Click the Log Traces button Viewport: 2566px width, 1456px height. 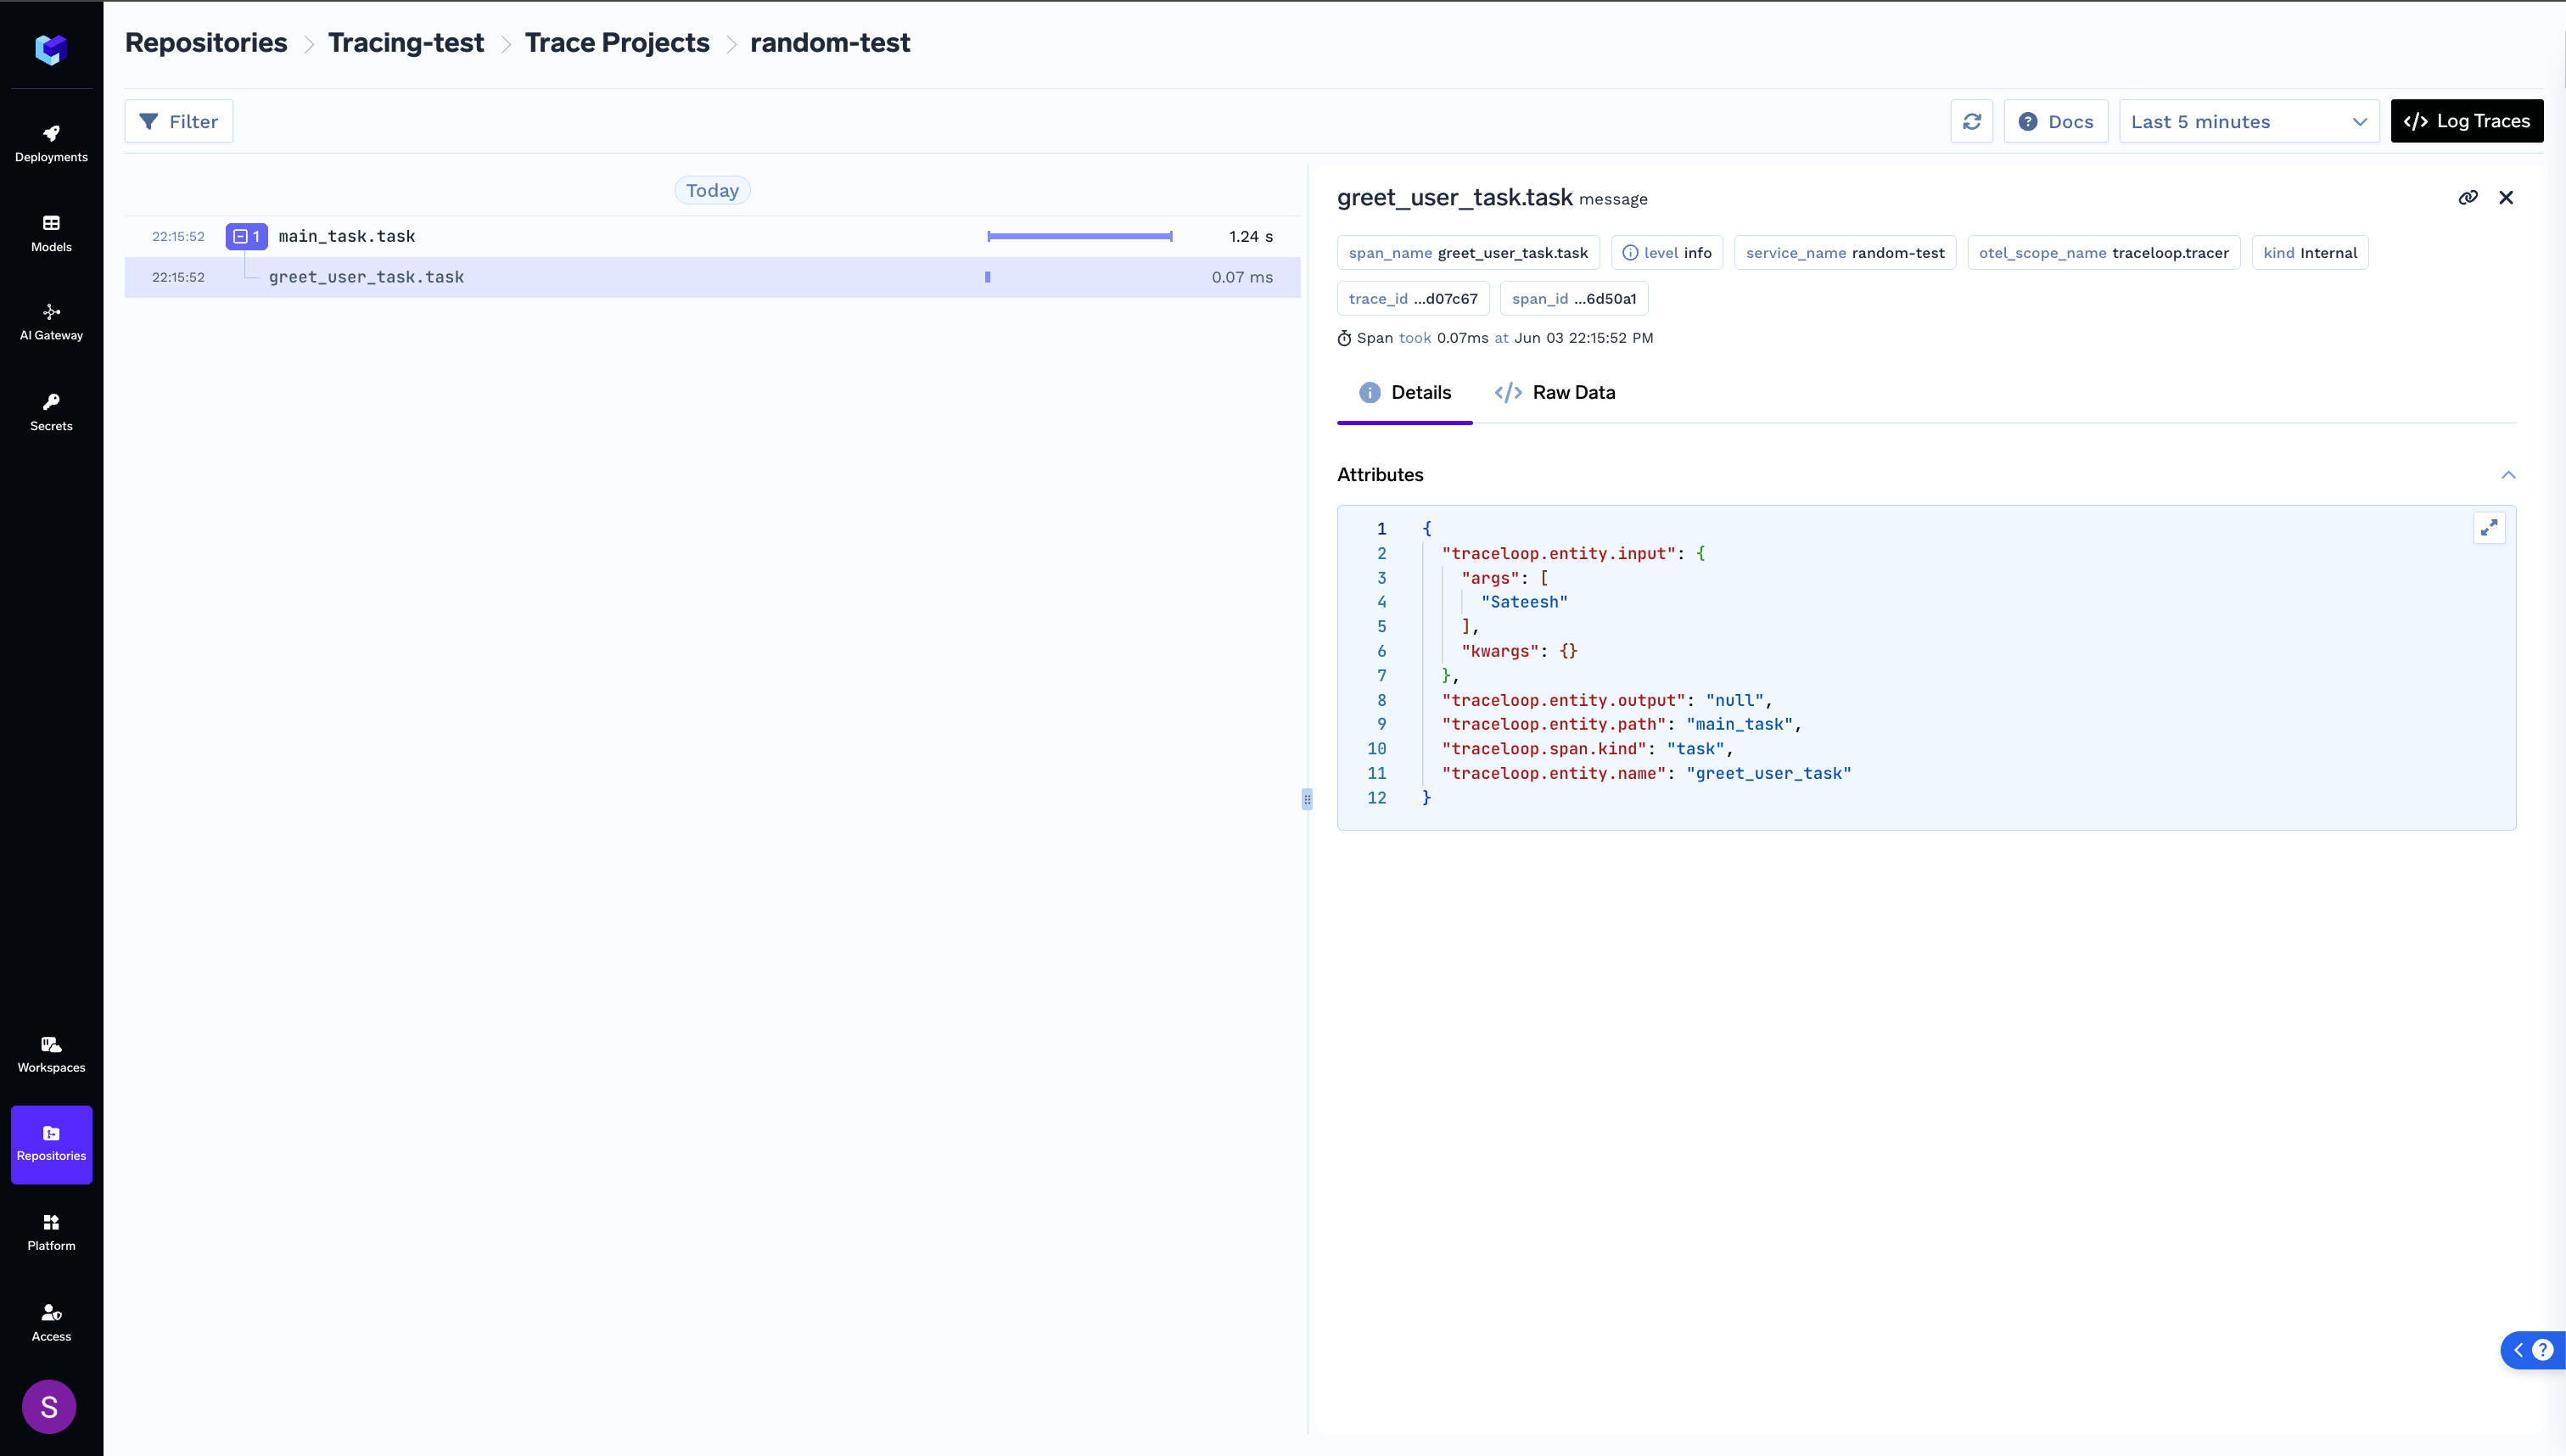click(2466, 121)
